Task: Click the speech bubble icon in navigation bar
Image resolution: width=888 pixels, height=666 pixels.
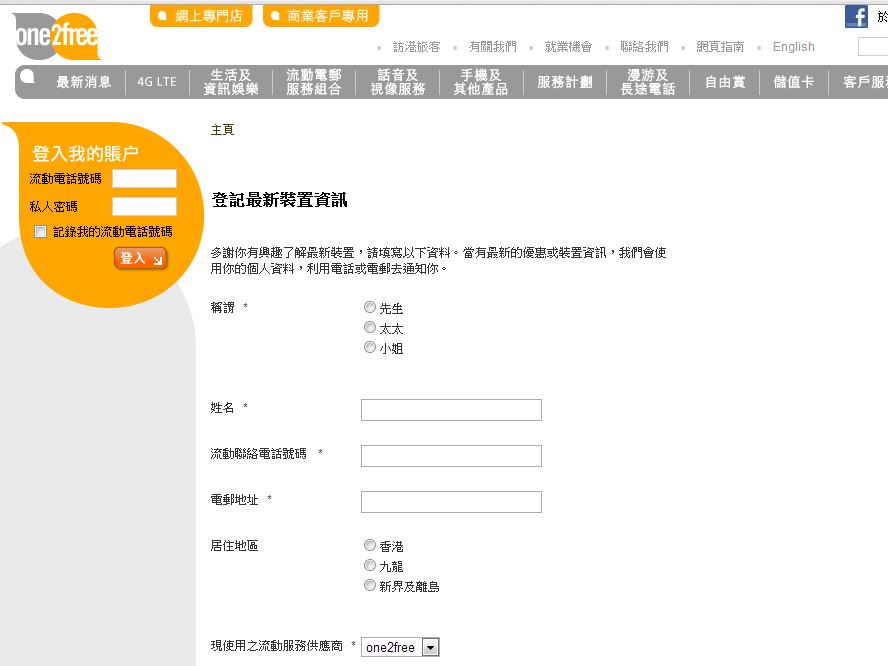Action: click(28, 77)
